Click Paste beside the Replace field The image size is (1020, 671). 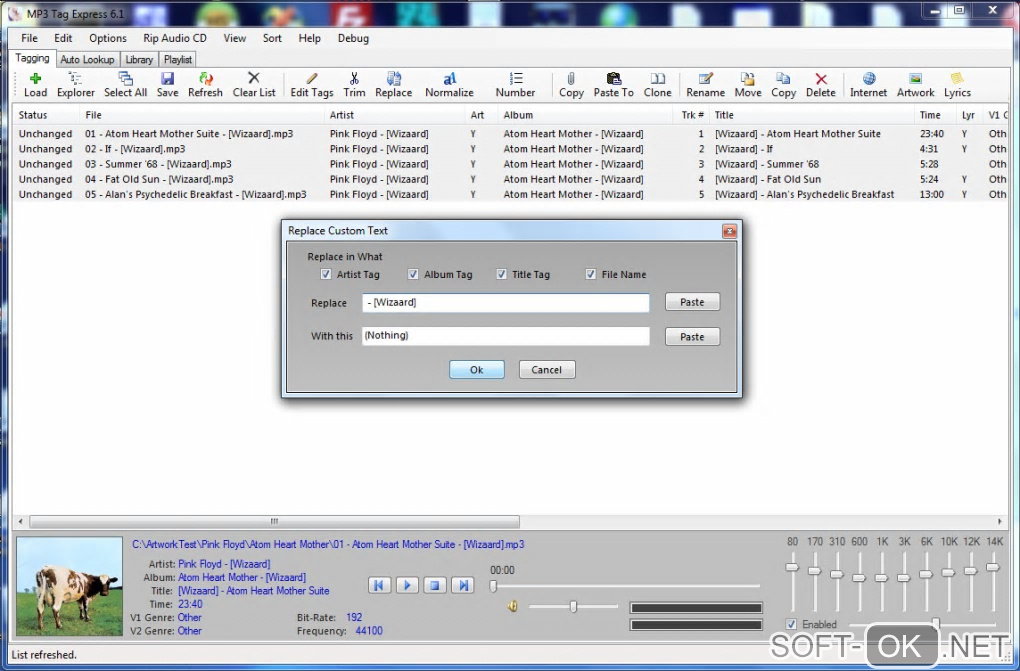pyautogui.click(x=692, y=302)
